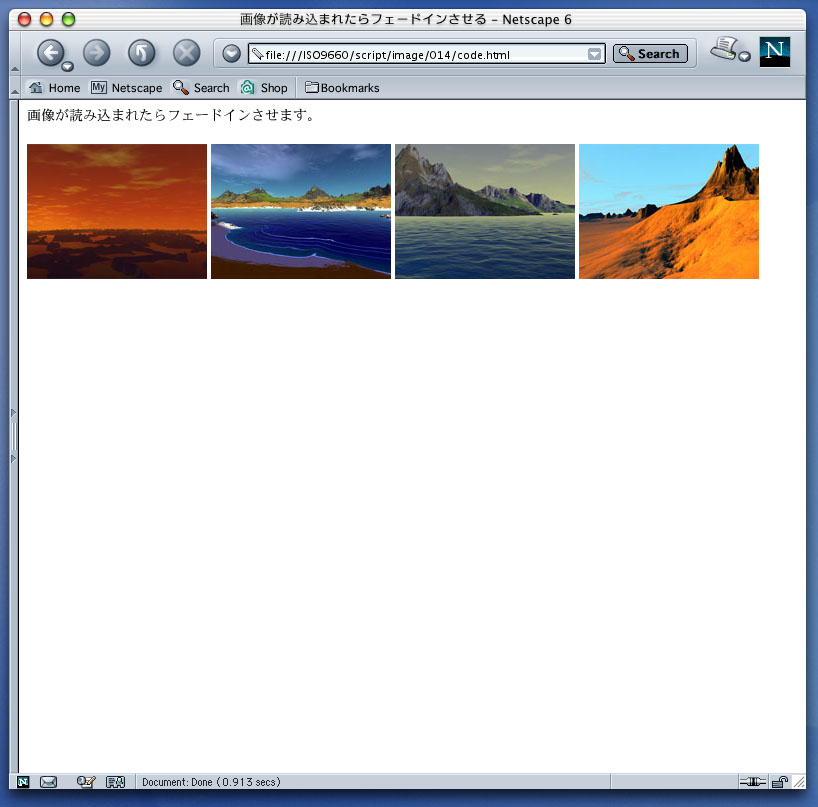
Task: Click the green zoom window button
Action: (x=68, y=19)
